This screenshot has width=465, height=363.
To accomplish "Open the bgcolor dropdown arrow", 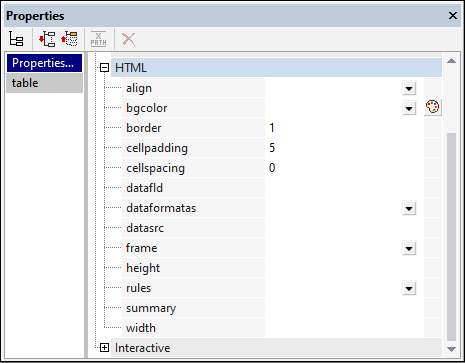I will (x=409, y=108).
